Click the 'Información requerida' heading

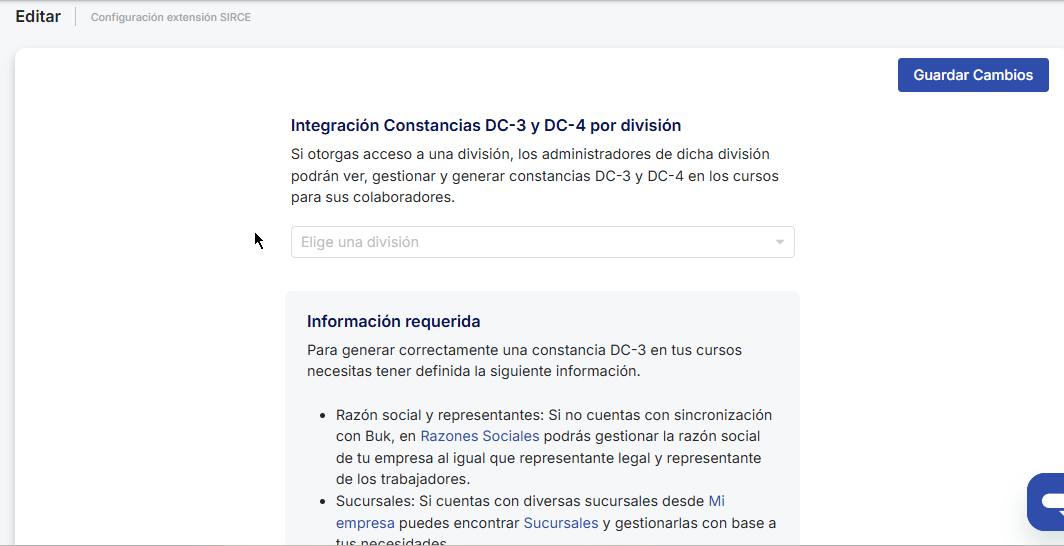[x=393, y=321]
